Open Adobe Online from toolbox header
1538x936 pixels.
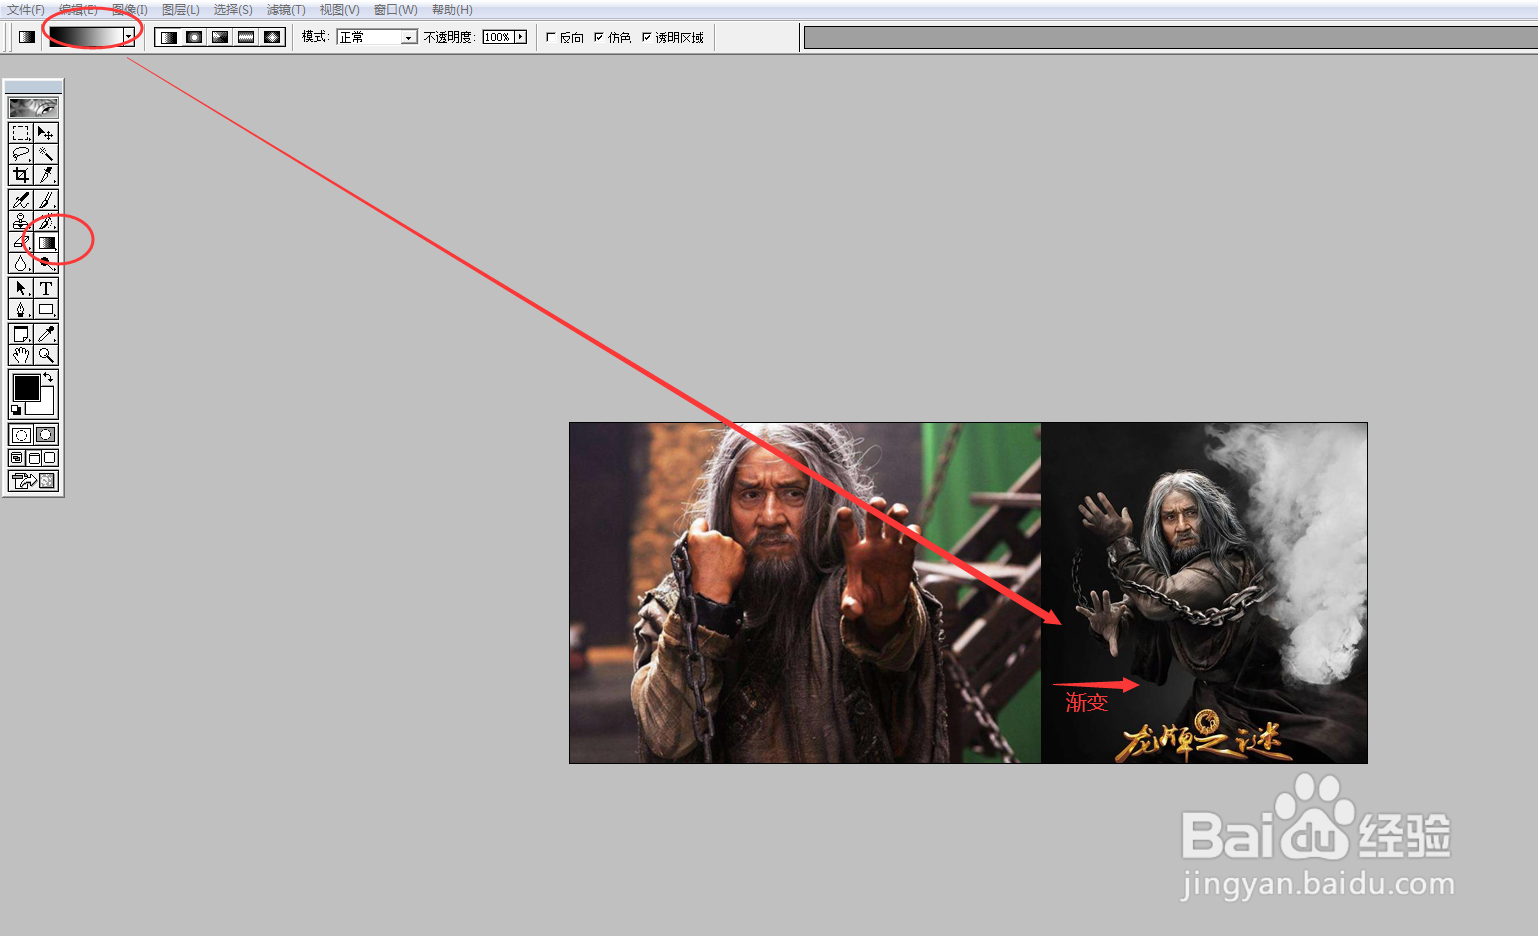tap(33, 107)
